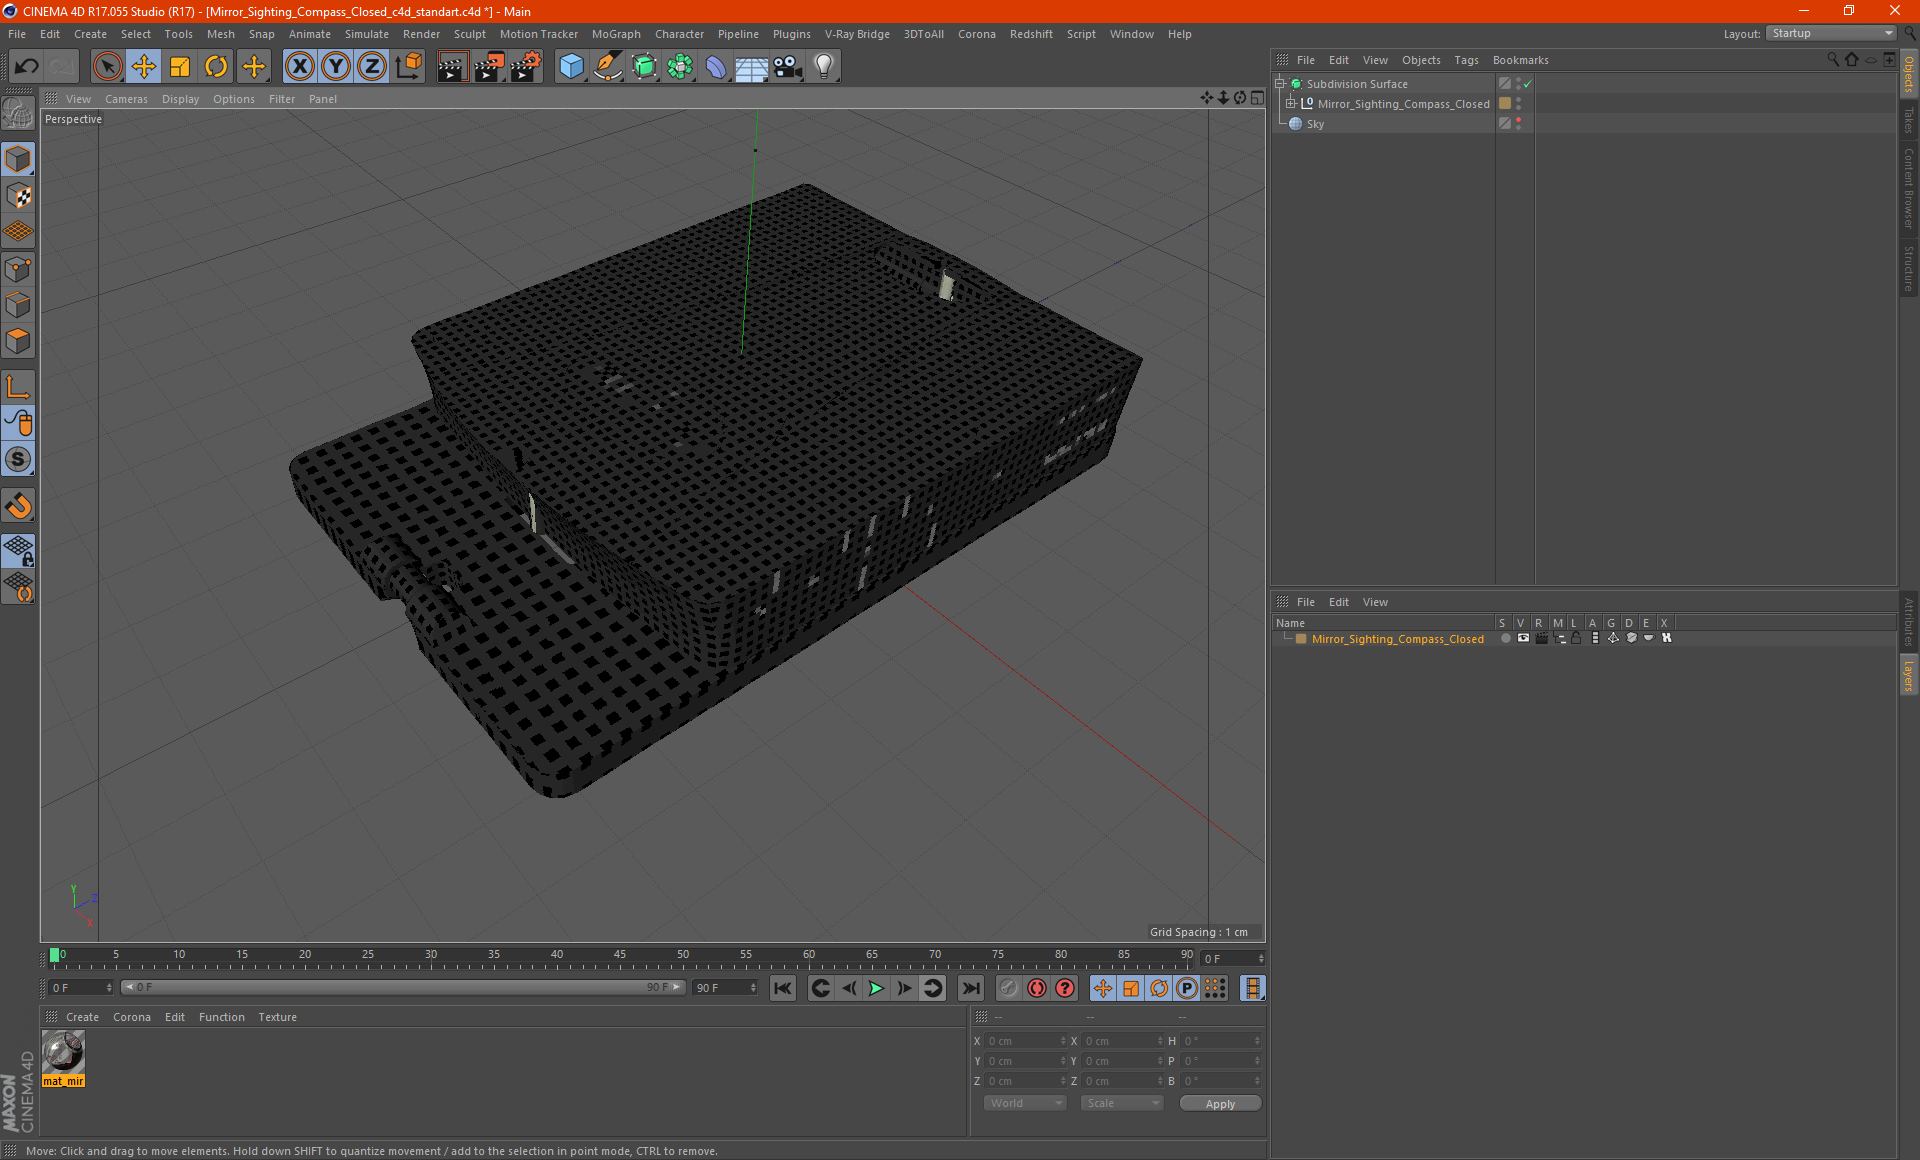Toggle Snap enable icon
This screenshot has height=1160, width=1920.
pyautogui.click(x=18, y=506)
